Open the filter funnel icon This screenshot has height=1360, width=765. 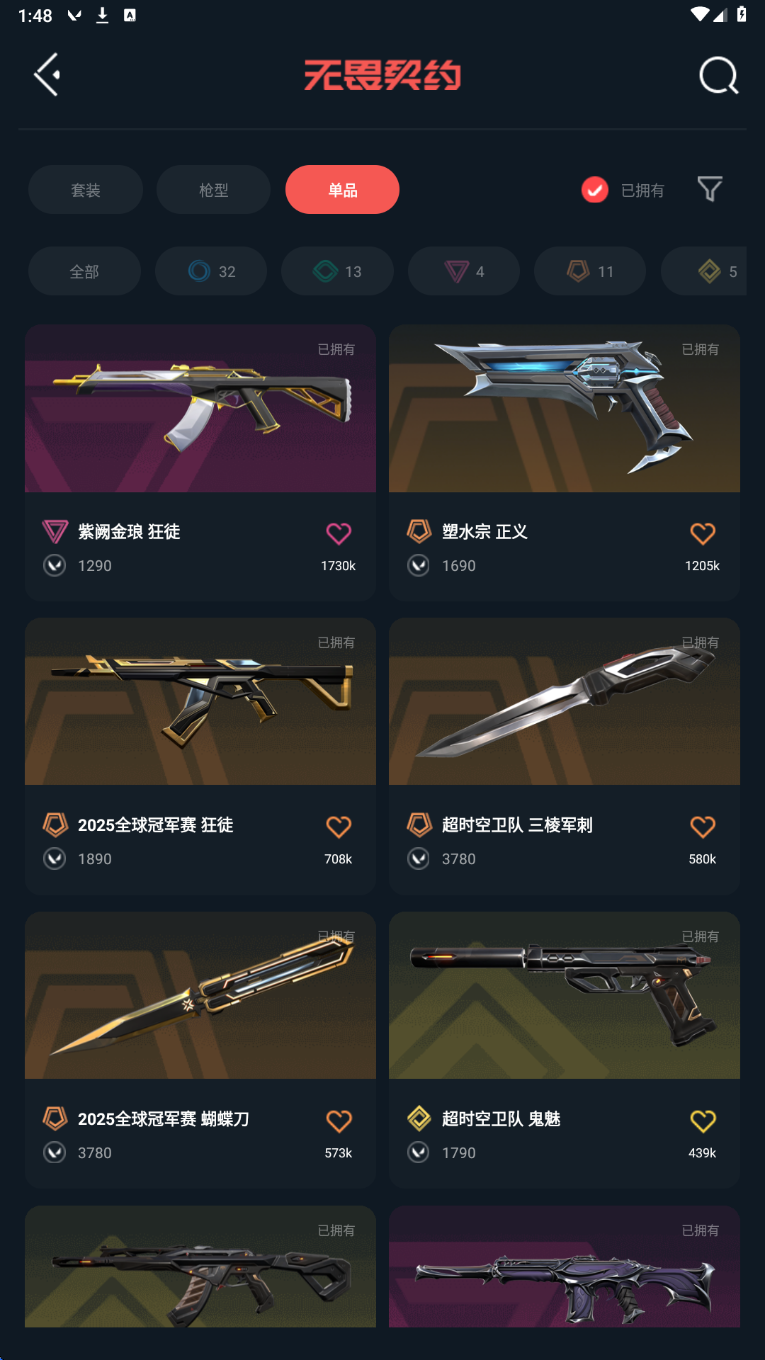pyautogui.click(x=710, y=189)
